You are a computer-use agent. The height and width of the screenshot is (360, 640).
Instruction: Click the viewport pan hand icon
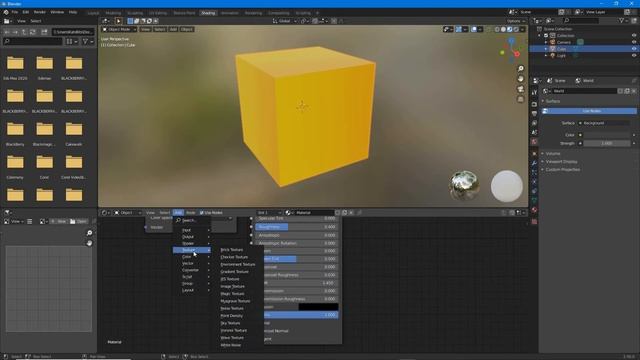click(x=520, y=78)
